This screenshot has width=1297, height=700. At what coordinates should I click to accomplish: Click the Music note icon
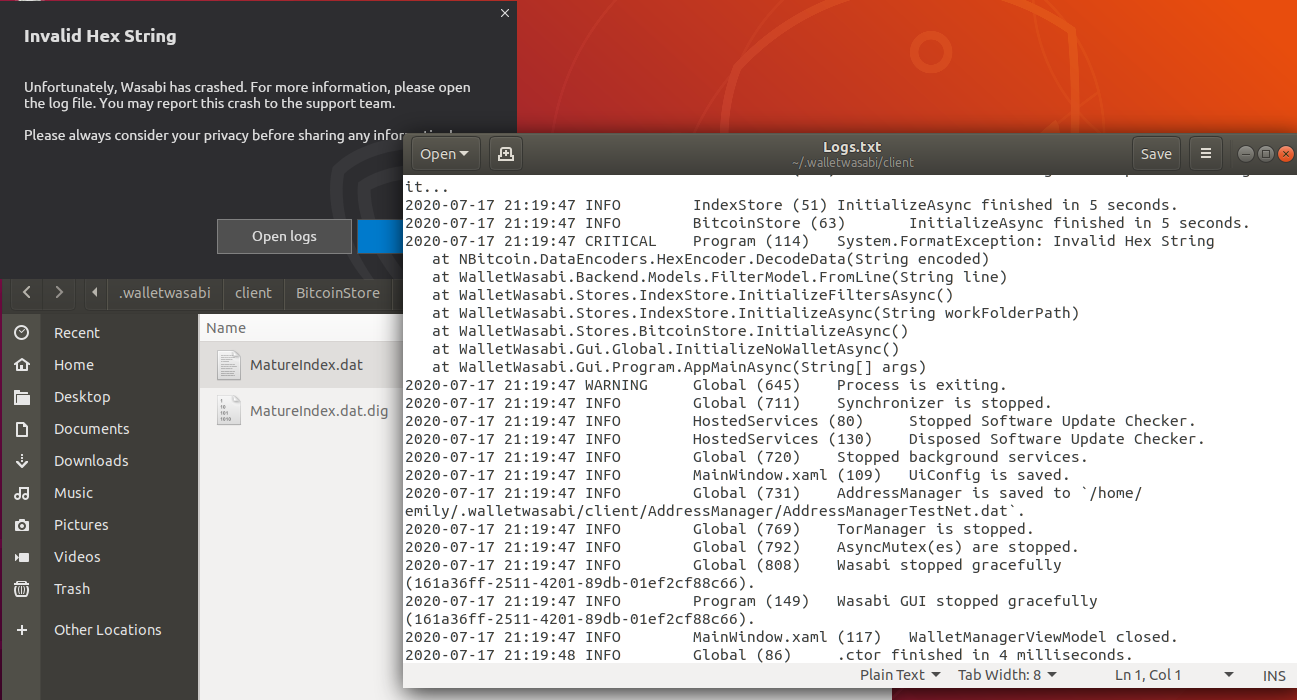pos(22,493)
